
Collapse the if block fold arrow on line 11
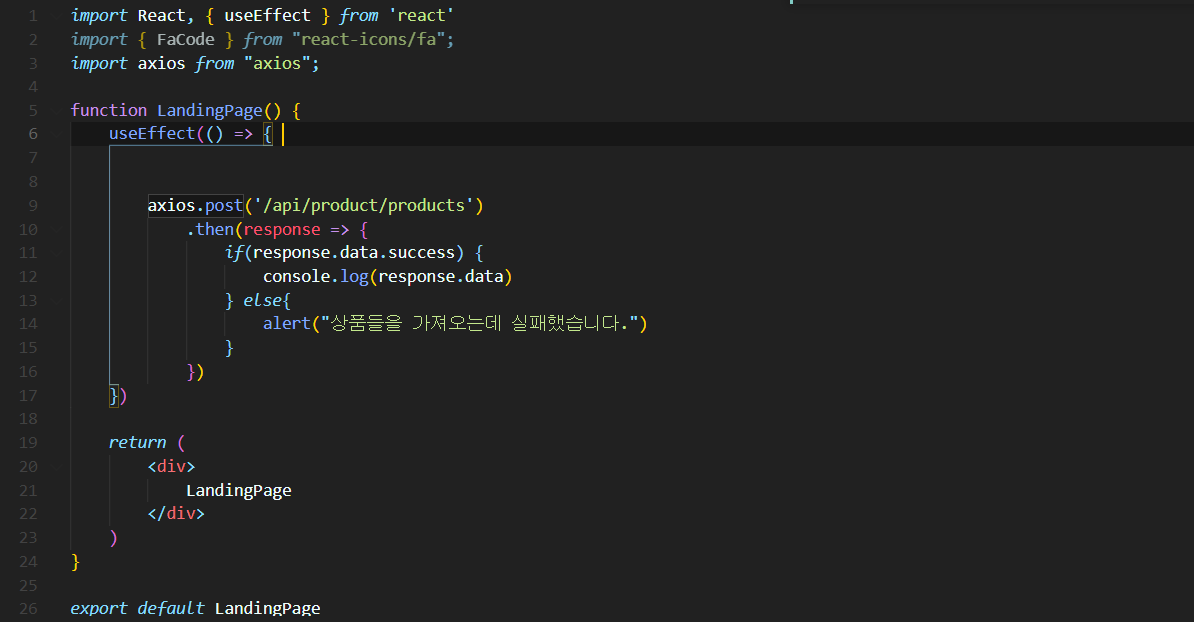pyautogui.click(x=55, y=254)
